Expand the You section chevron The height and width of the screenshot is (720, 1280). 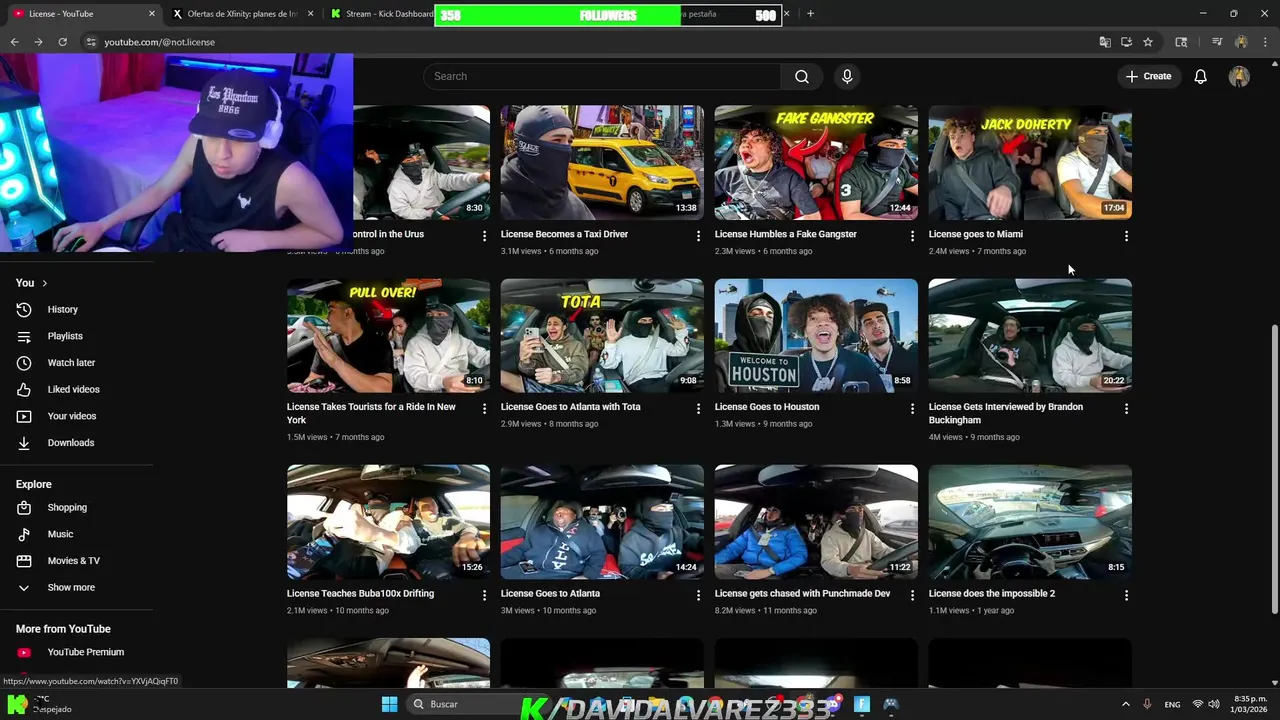click(44, 283)
